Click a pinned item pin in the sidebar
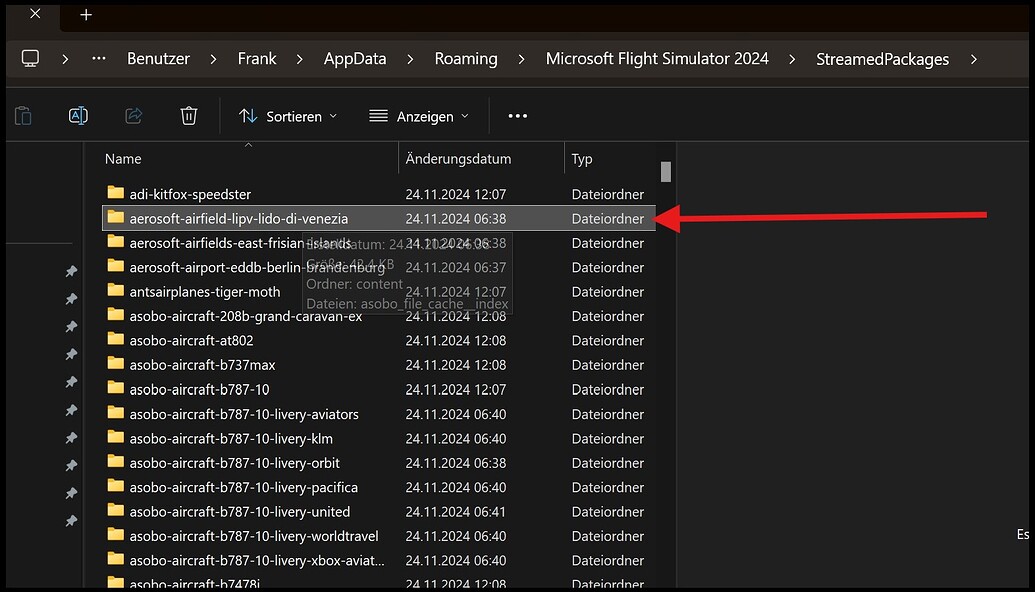Viewport: 1035px width, 592px height. coord(70,271)
